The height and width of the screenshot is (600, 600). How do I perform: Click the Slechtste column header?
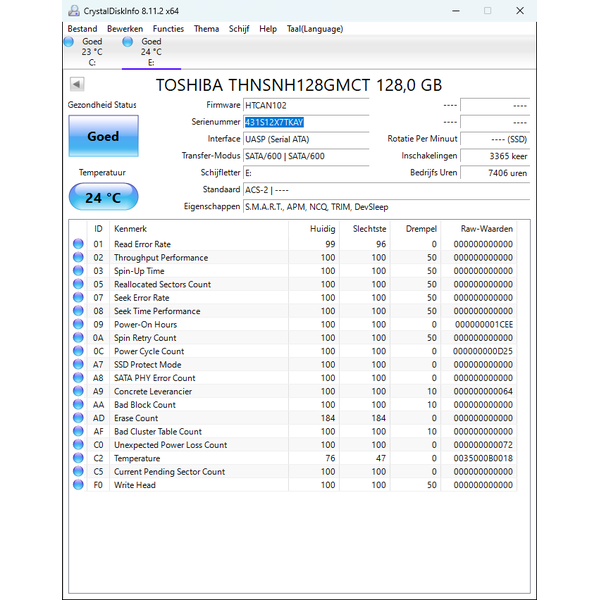pyautogui.click(x=365, y=229)
